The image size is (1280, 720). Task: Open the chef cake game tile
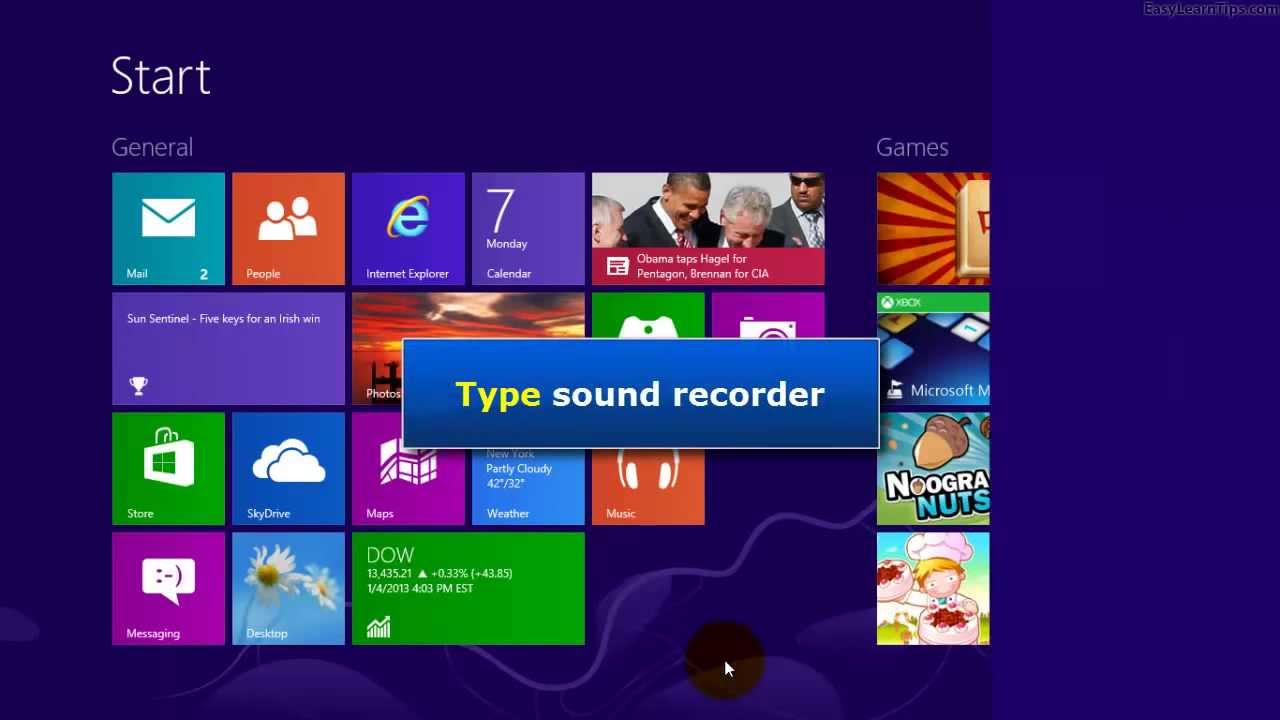click(x=933, y=589)
